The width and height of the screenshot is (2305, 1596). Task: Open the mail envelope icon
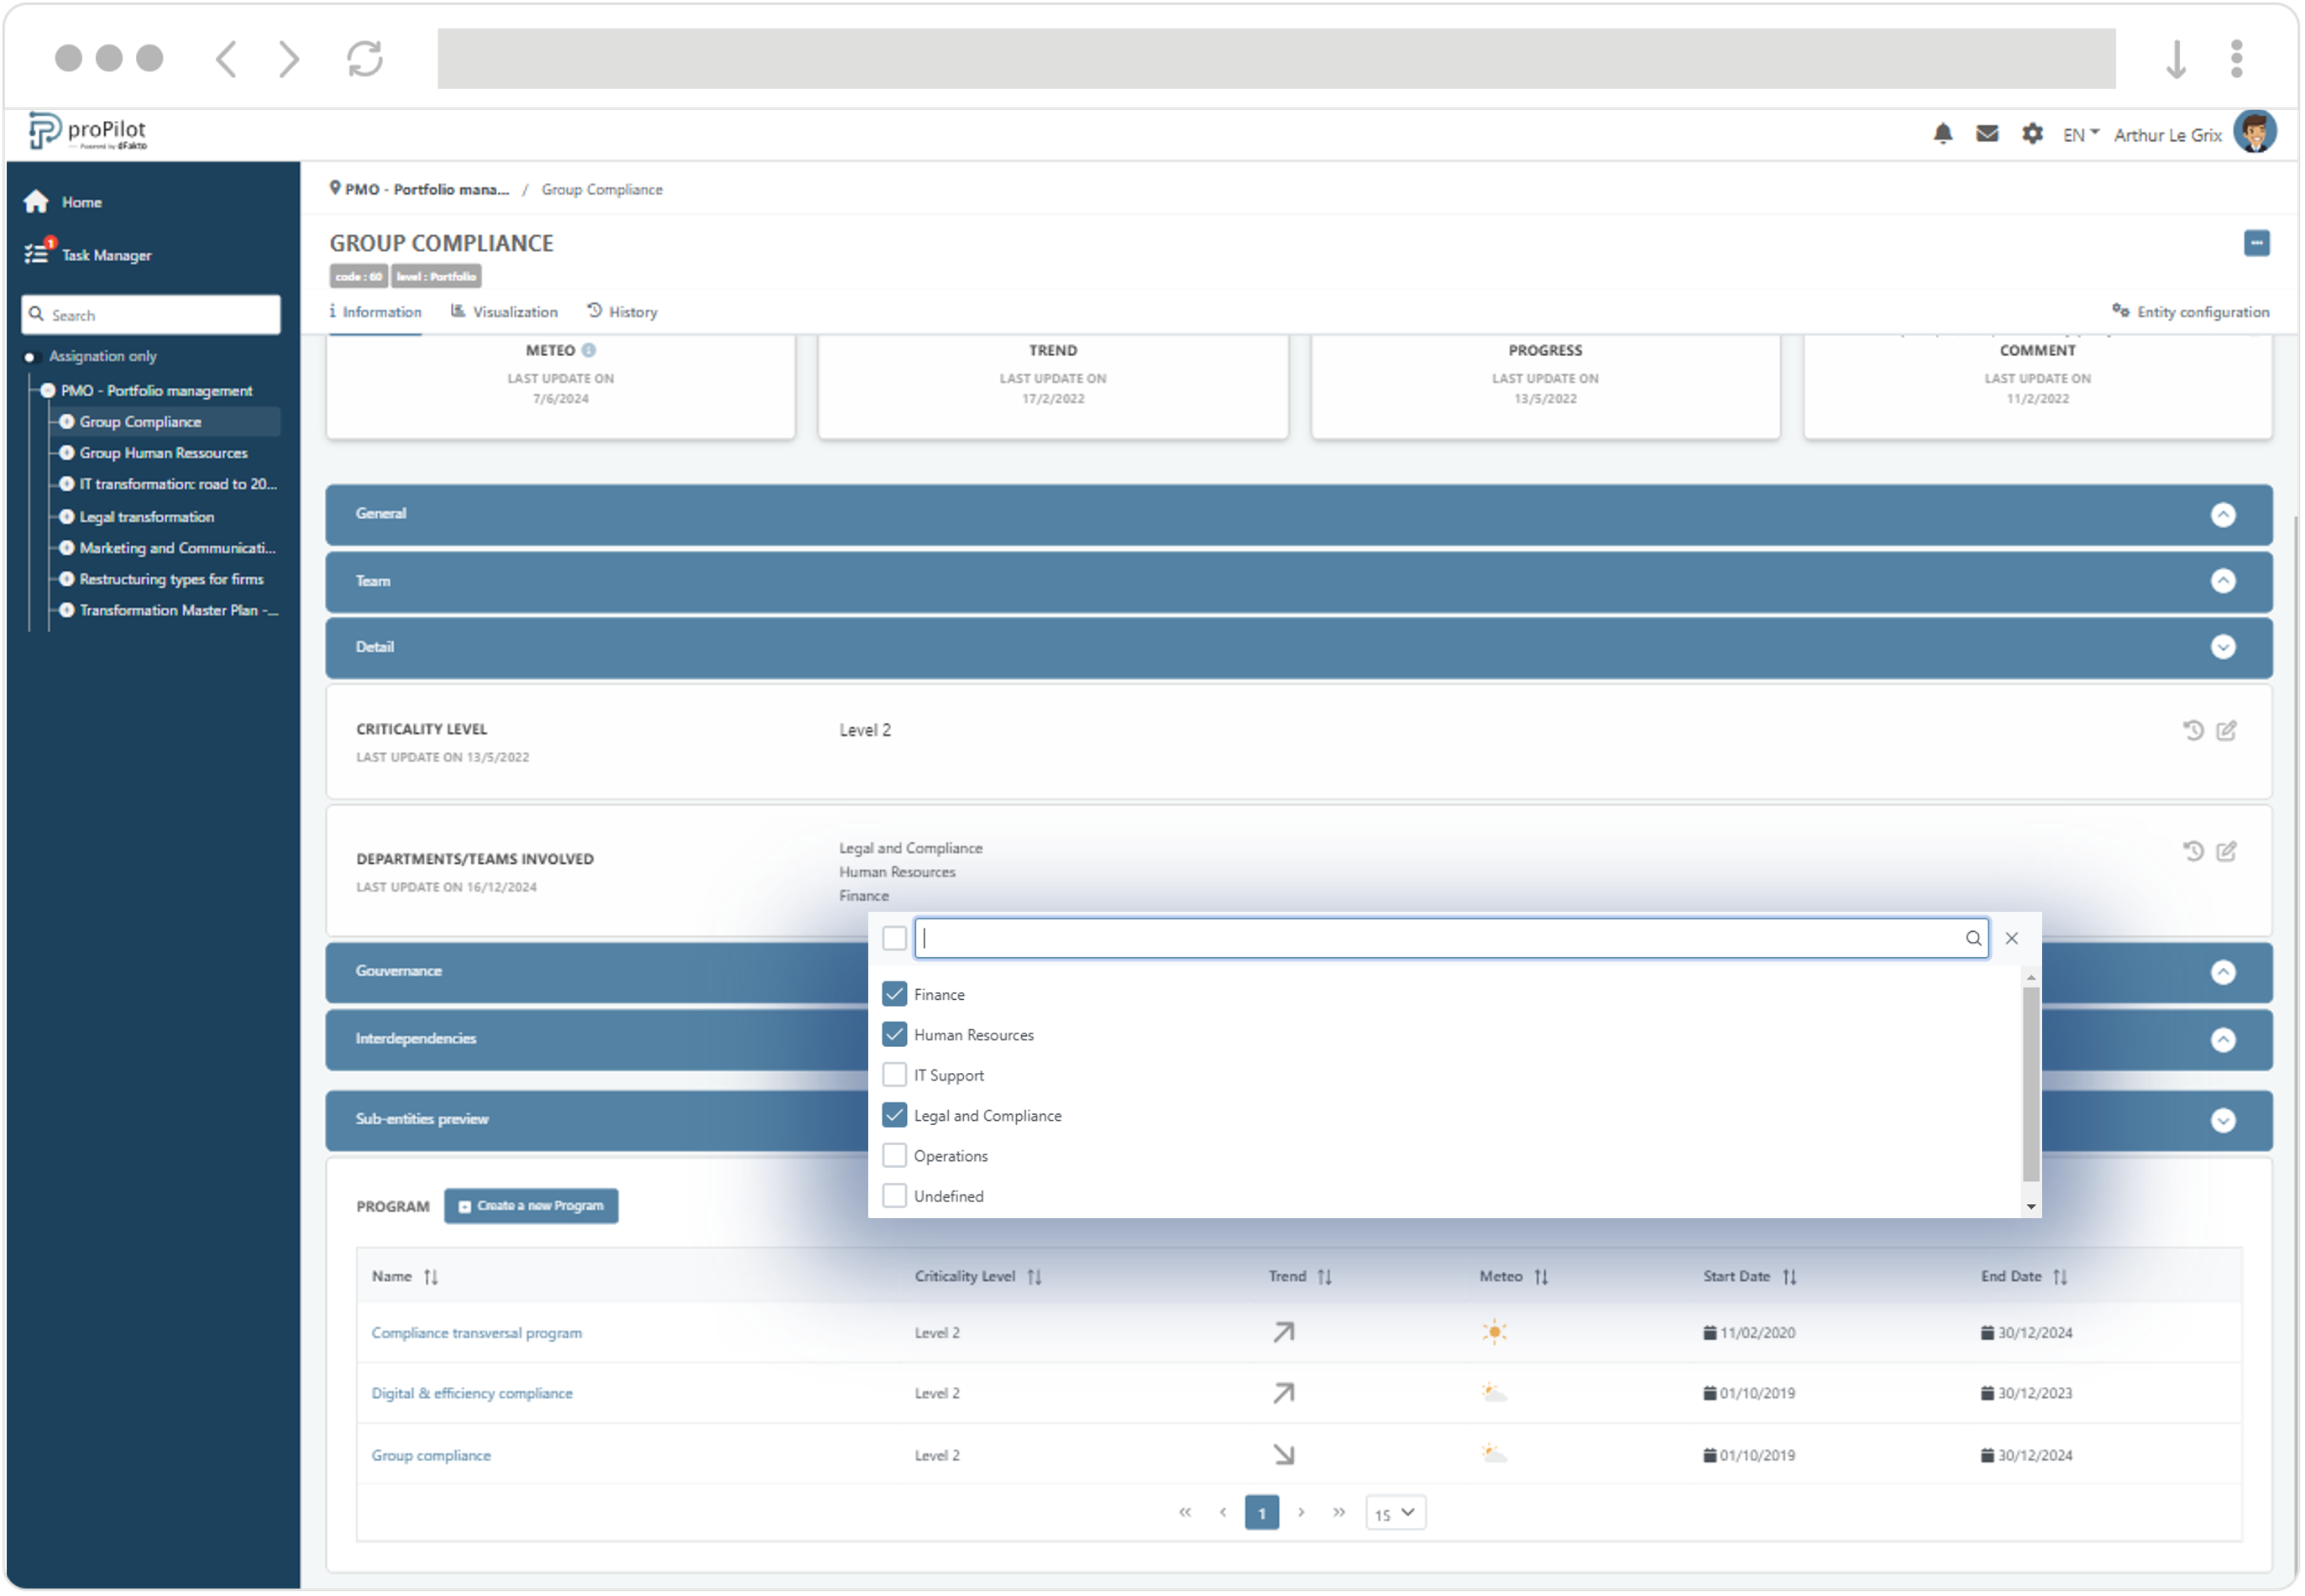pyautogui.click(x=1989, y=134)
